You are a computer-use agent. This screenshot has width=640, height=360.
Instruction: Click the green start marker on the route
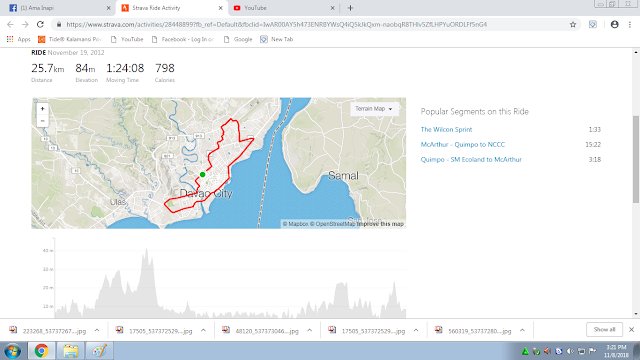point(202,175)
